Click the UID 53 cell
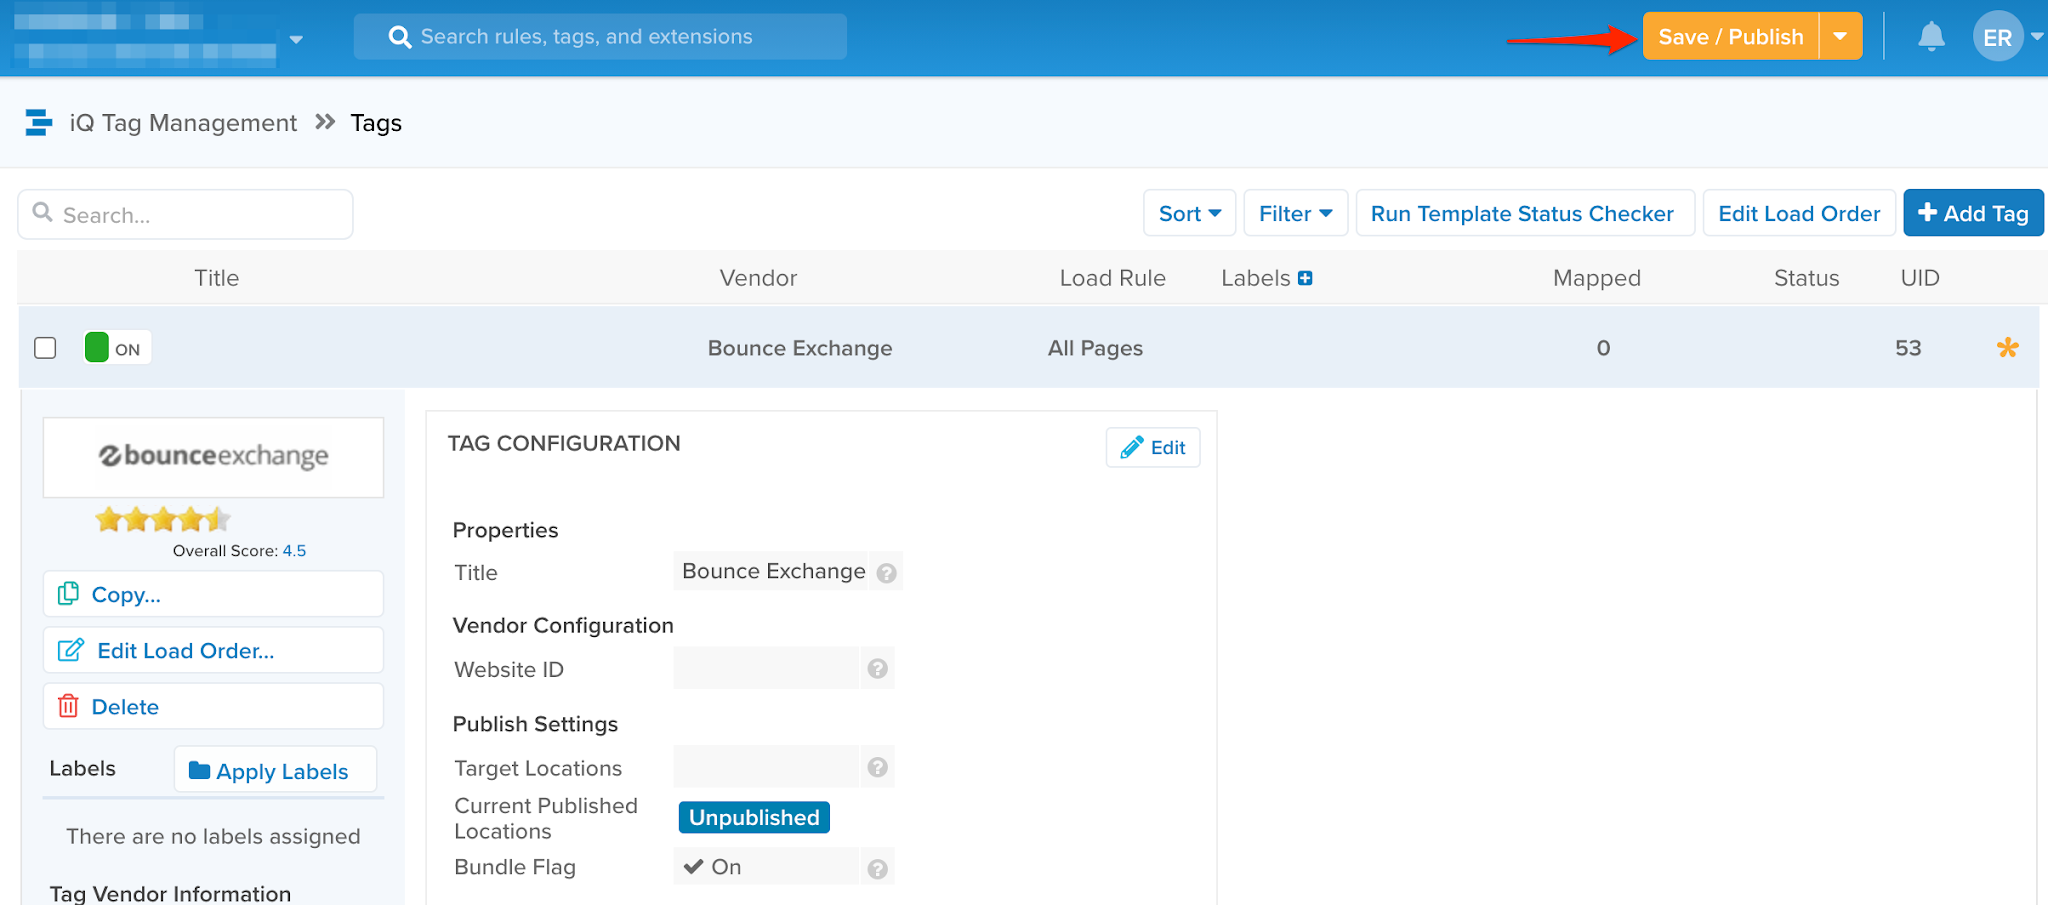 click(x=1908, y=348)
